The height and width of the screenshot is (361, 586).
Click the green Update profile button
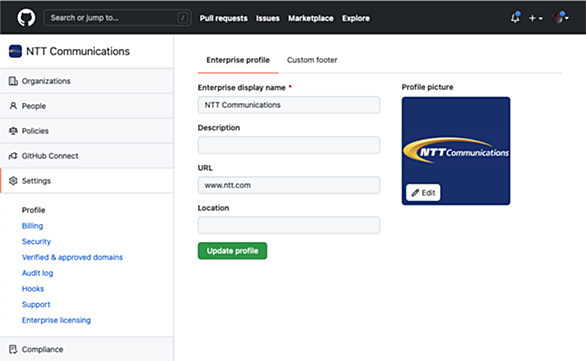(232, 251)
